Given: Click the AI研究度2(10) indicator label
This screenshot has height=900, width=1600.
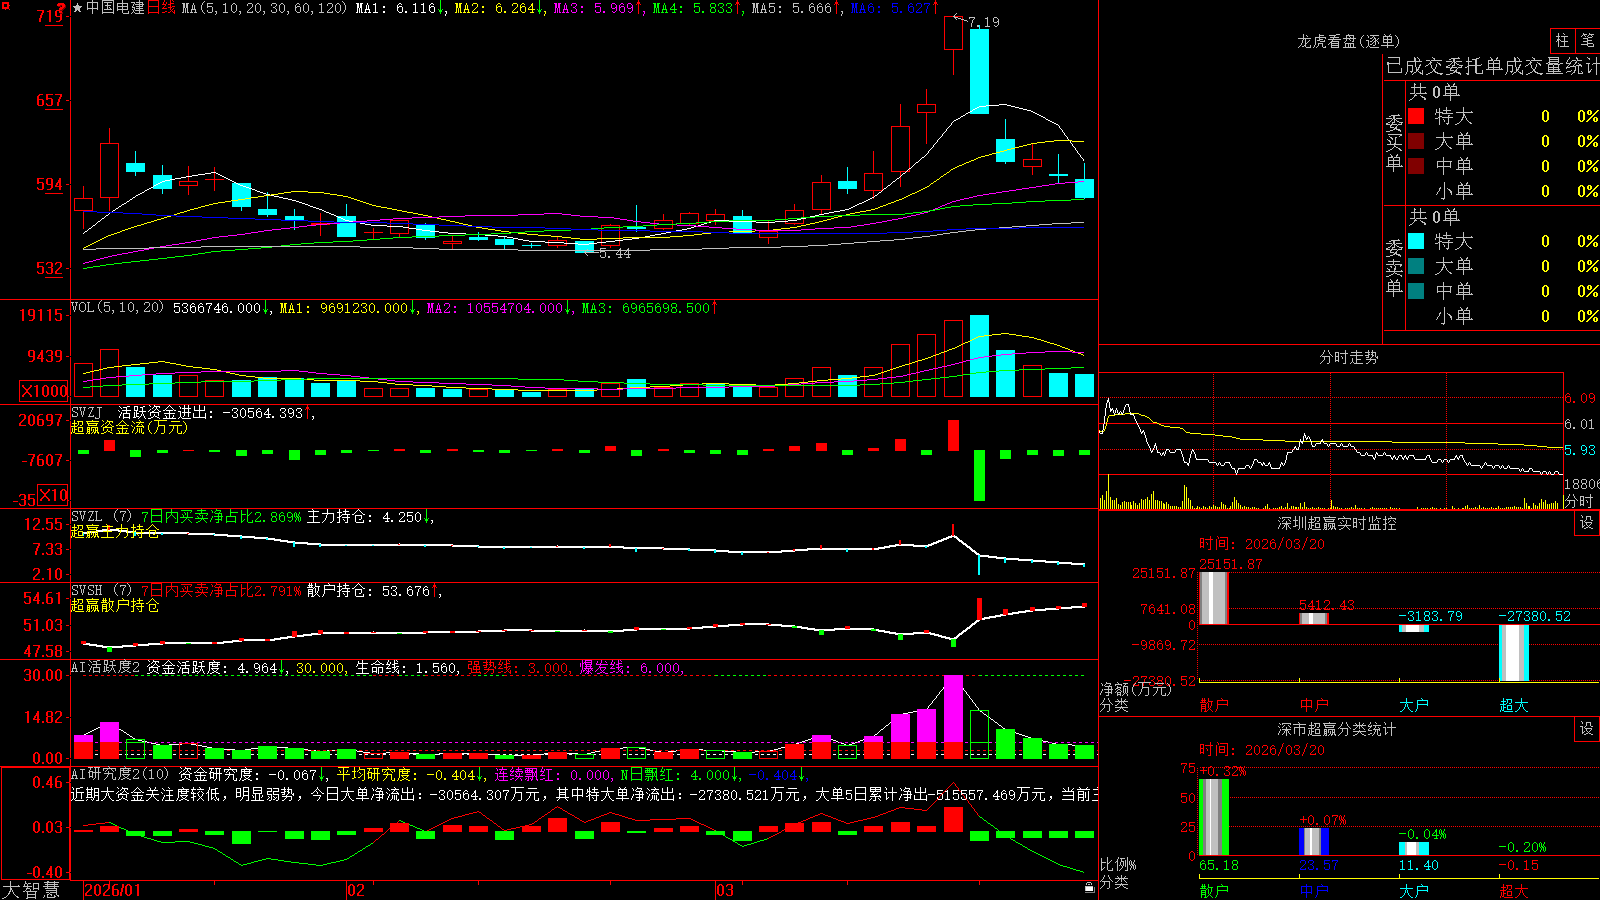Looking at the screenshot, I should (121, 774).
